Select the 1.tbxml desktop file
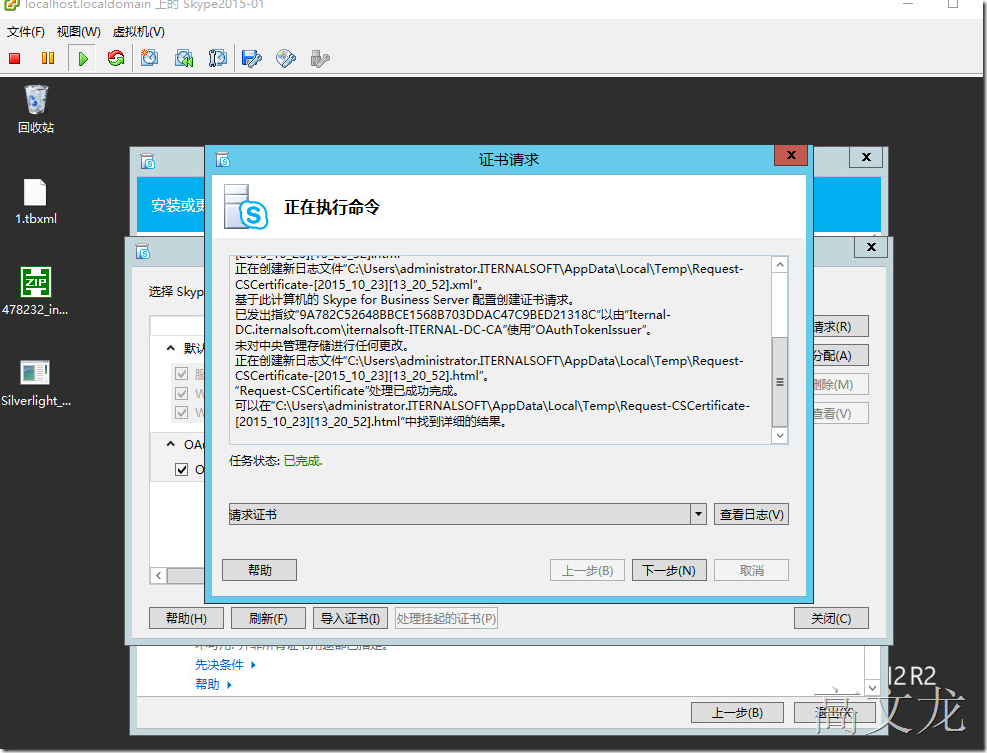 coord(36,201)
